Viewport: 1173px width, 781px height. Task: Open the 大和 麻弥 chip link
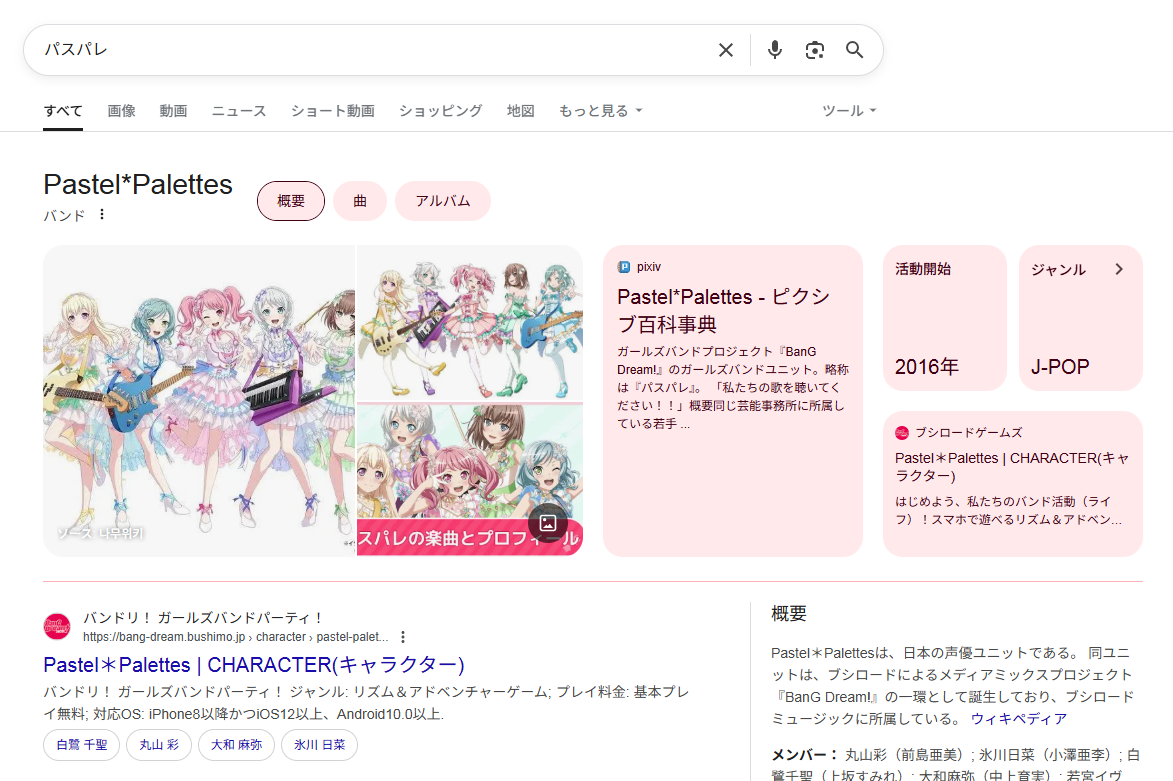(236, 745)
